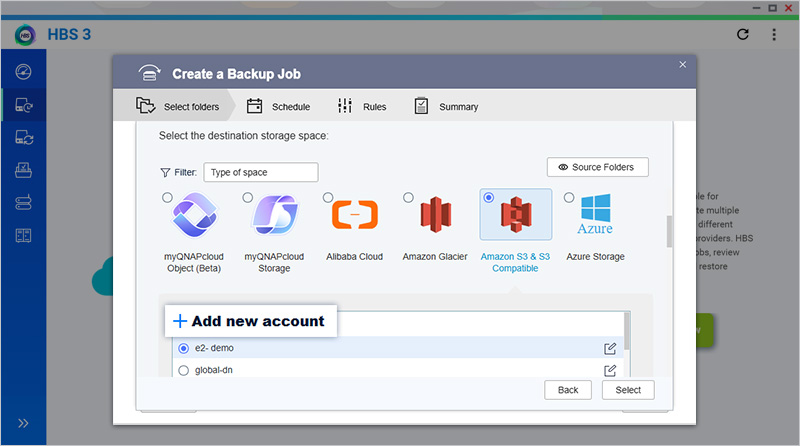
Task: Select myQNAPcloud Storage radio button
Action: [247, 197]
